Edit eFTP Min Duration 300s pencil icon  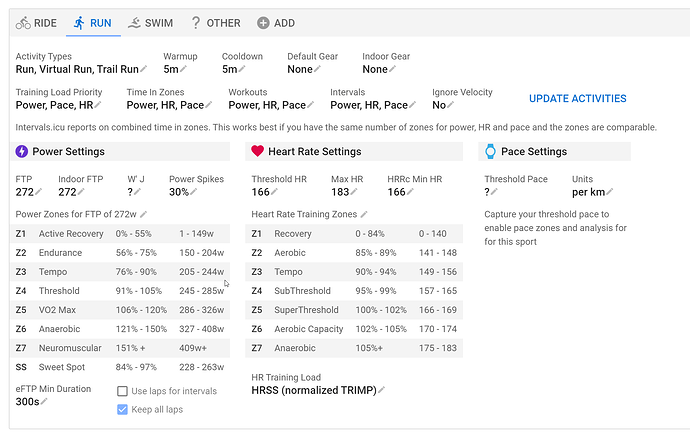pyautogui.click(x=44, y=401)
